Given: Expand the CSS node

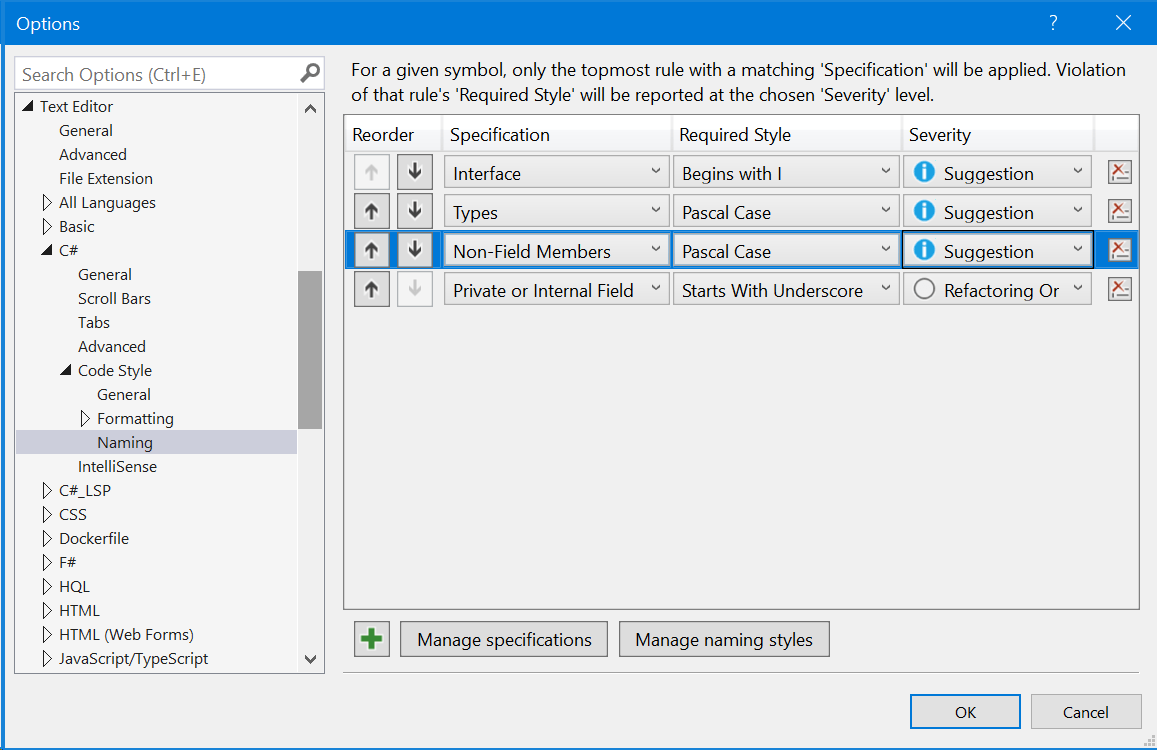Looking at the screenshot, I should [47, 515].
